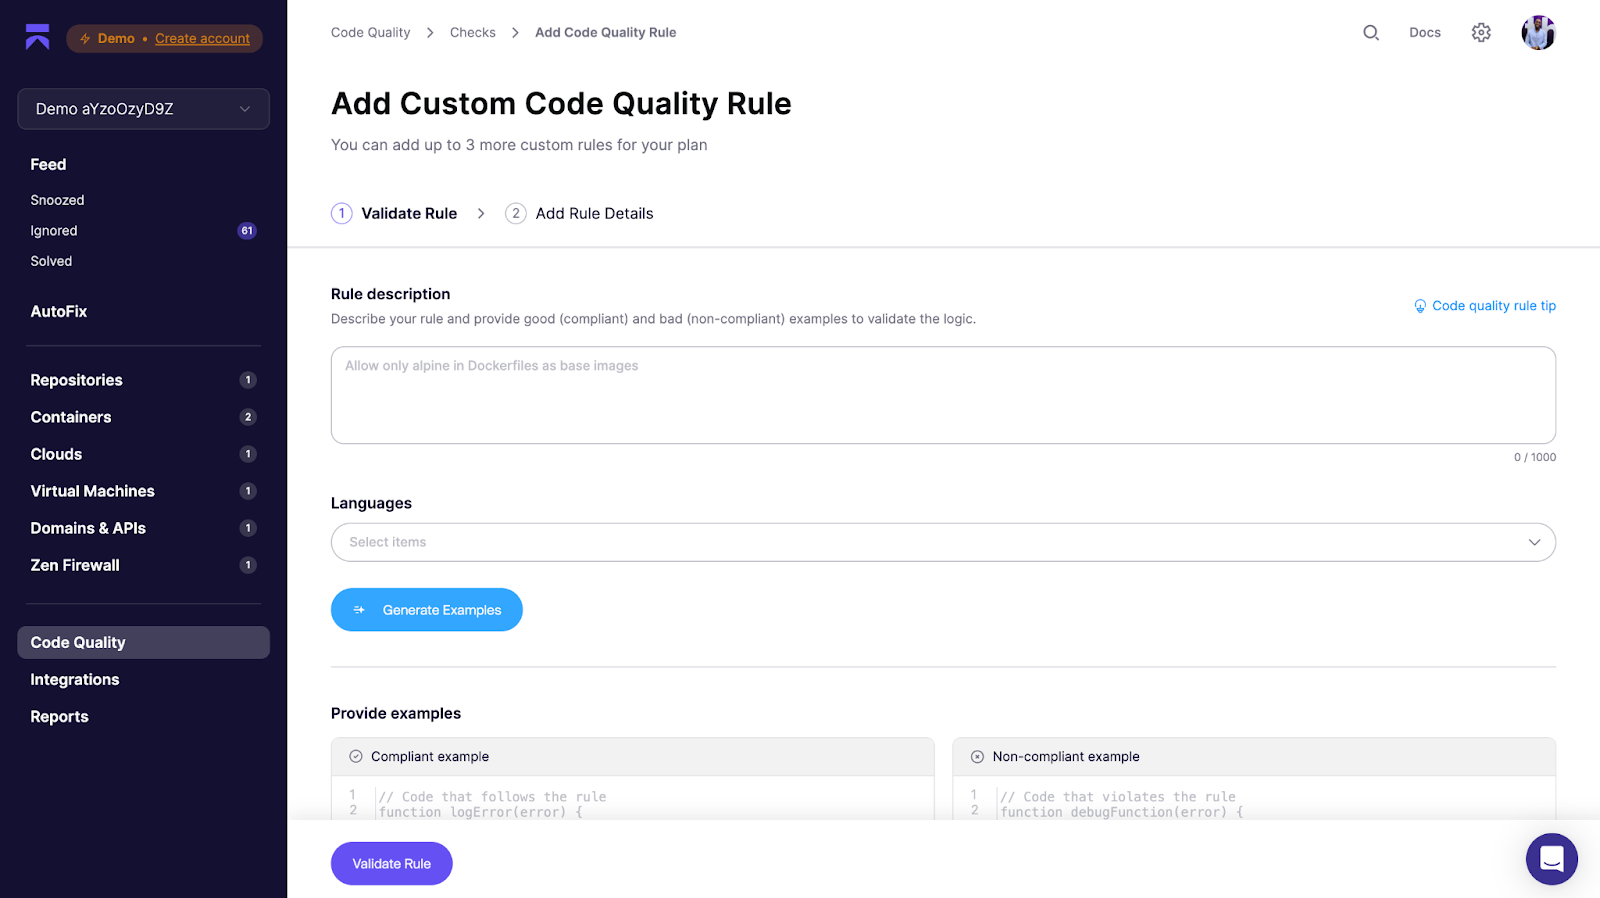Viewport: 1600px width, 898px height.
Task: Click the lightbulb icon next to Code quality rule tip
Action: [1420, 306]
